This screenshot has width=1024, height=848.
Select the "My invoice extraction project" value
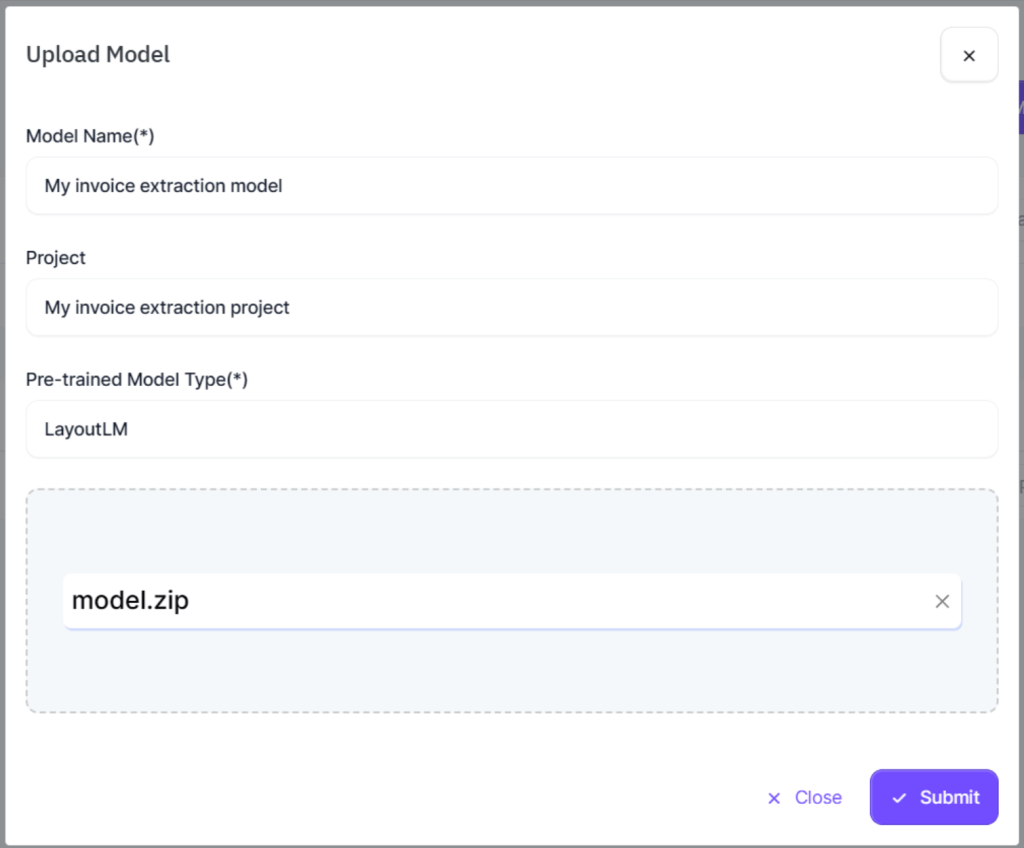pos(167,308)
